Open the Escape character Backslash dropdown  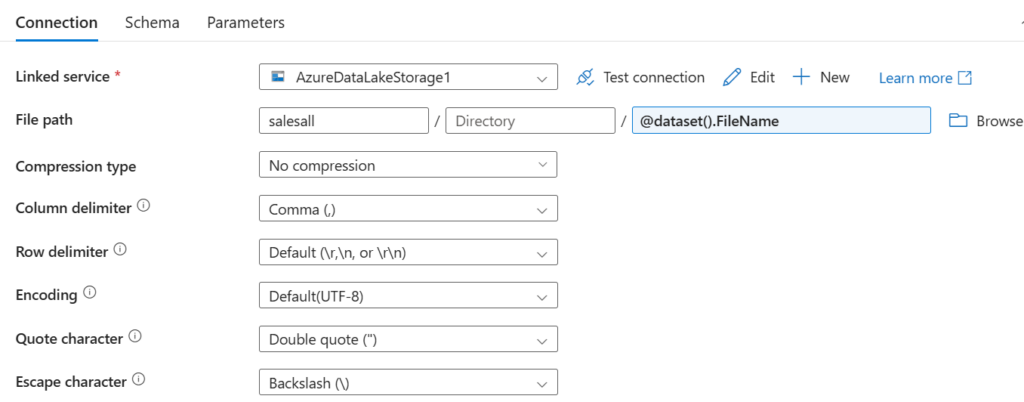[x=407, y=383]
